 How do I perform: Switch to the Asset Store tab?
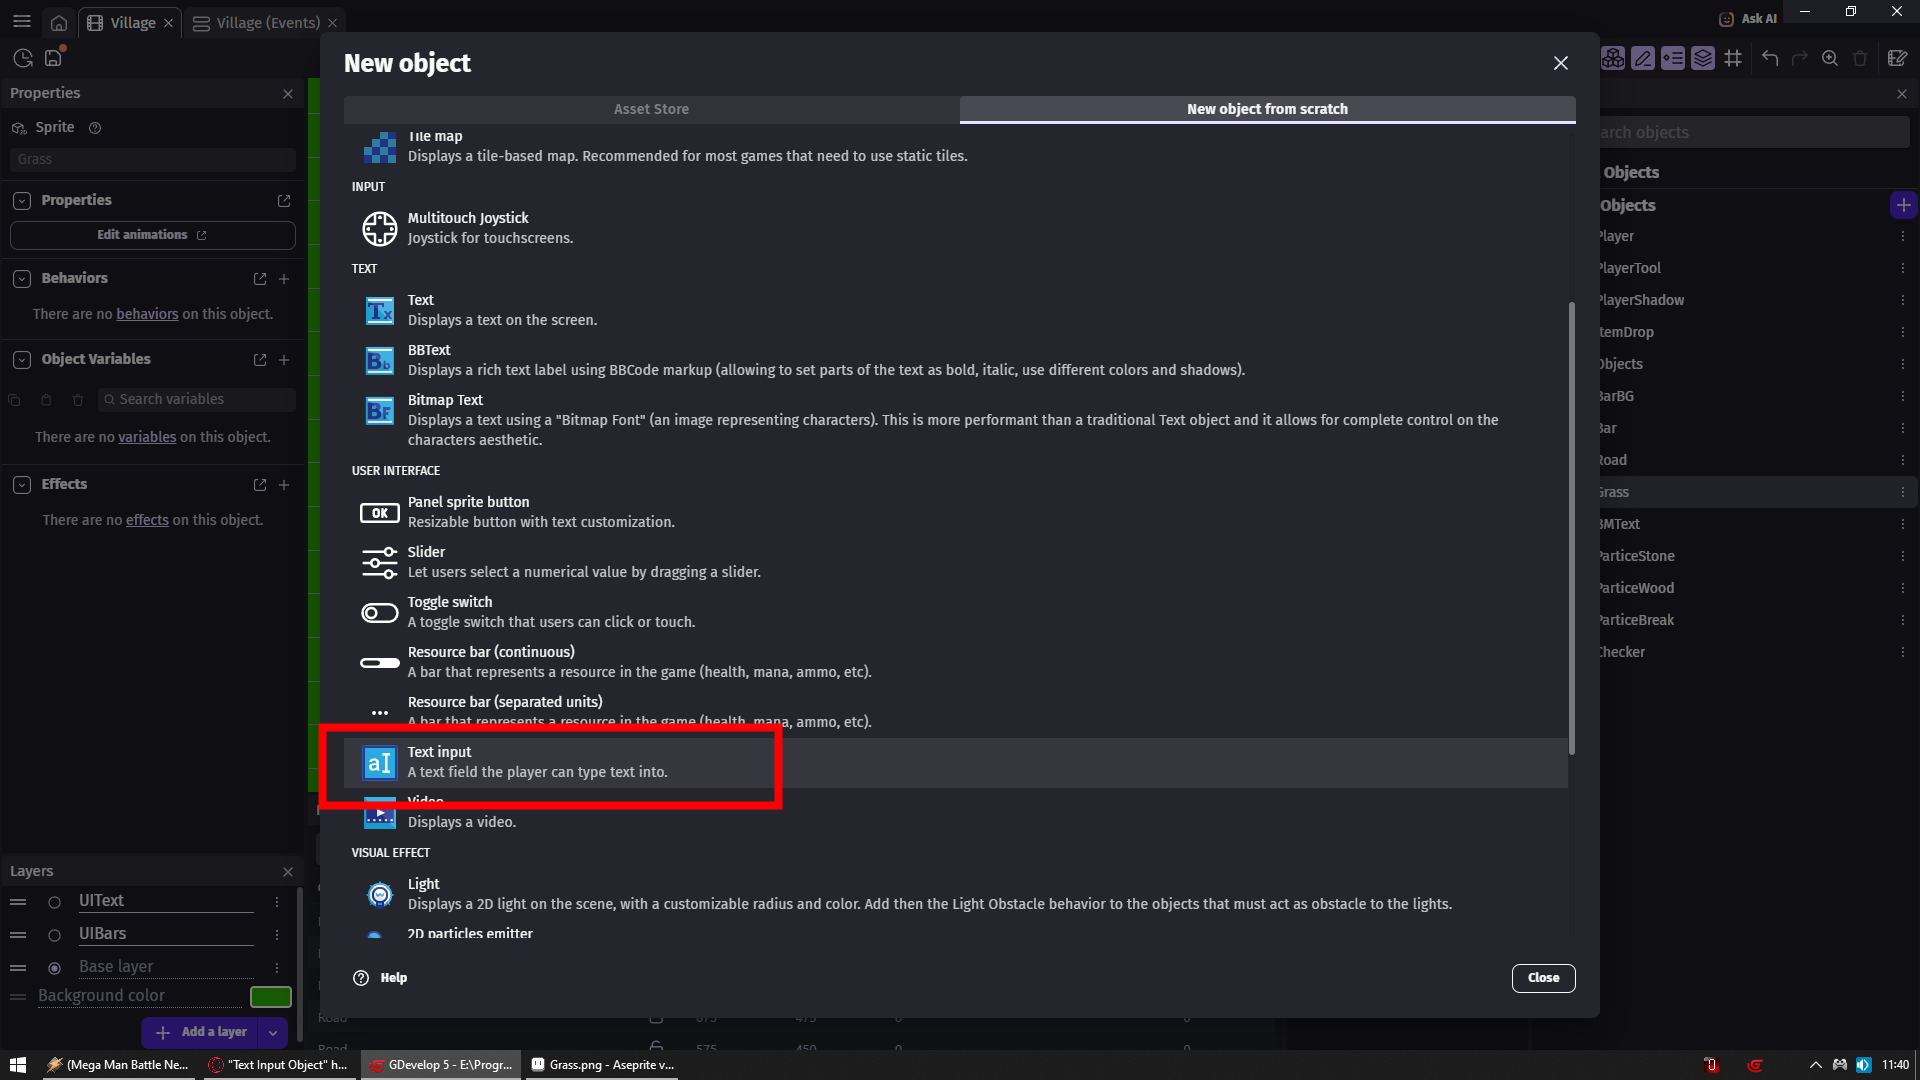pos(650,109)
